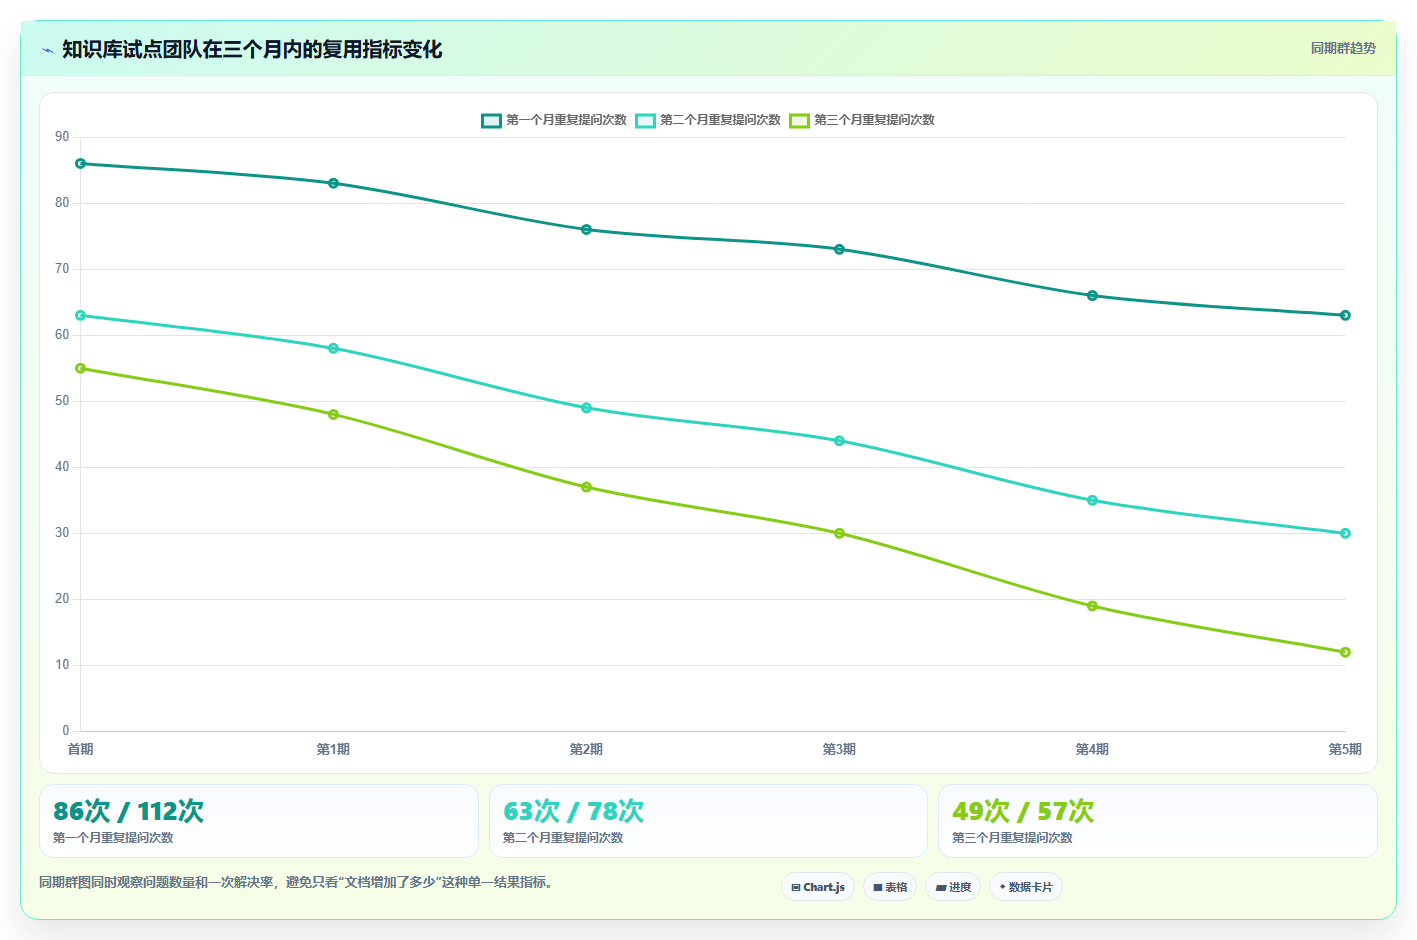Viewport: 1417px width, 940px height.
Task: Click the first-month data point at 第4期
Action: pos(1092,295)
